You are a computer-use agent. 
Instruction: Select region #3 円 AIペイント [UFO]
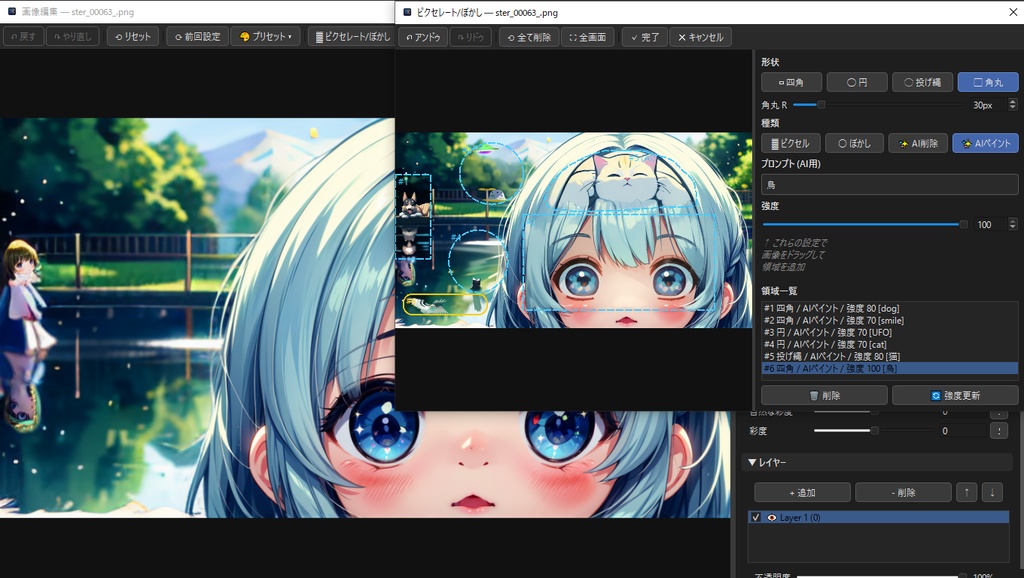pos(889,332)
